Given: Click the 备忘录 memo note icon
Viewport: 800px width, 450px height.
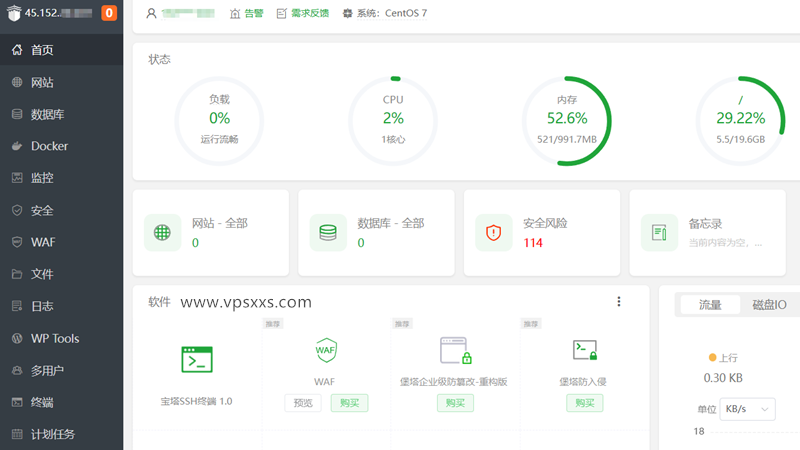Looking at the screenshot, I should tap(659, 233).
